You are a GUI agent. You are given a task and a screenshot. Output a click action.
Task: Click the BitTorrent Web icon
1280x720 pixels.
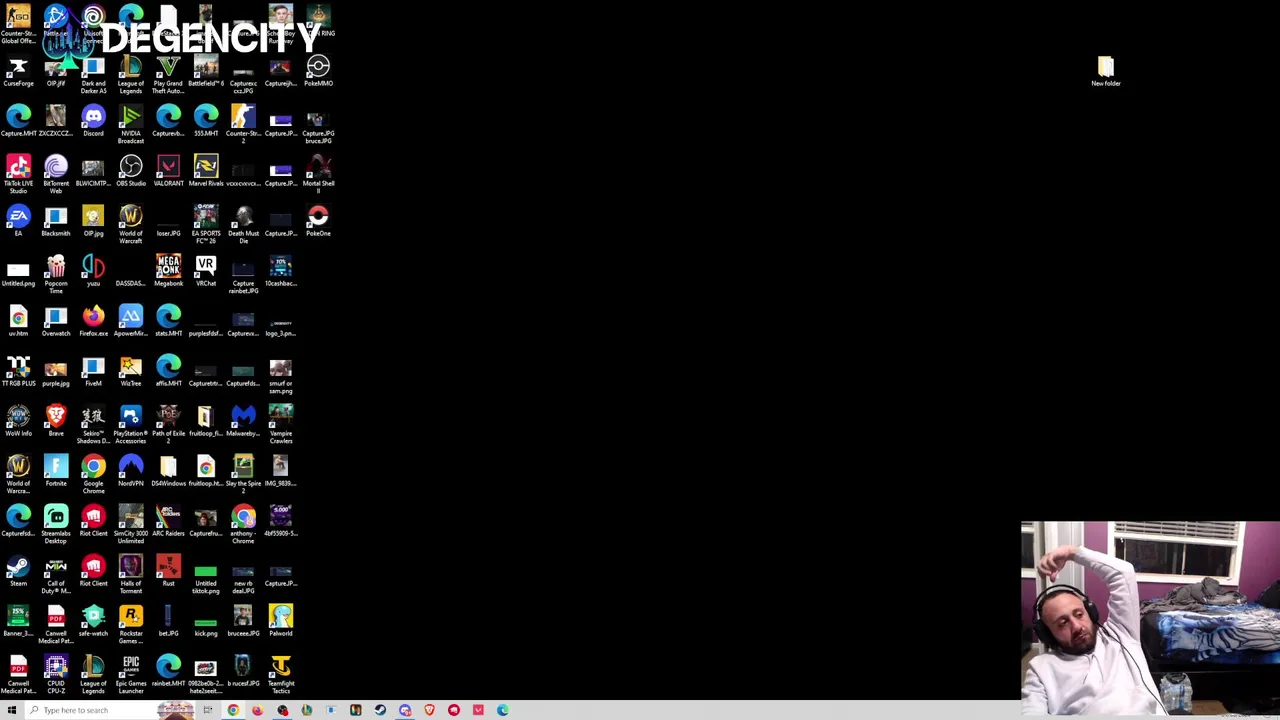click(56, 174)
